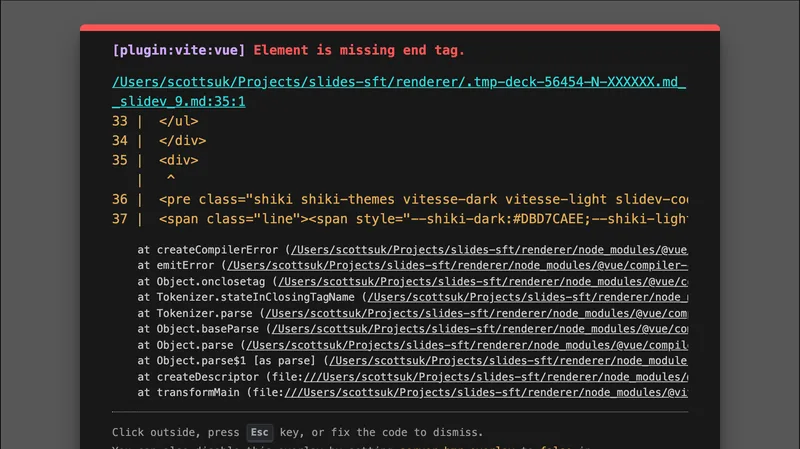The image size is (800, 449).
Task: Click code line 35 with the div tag
Action: point(178,160)
